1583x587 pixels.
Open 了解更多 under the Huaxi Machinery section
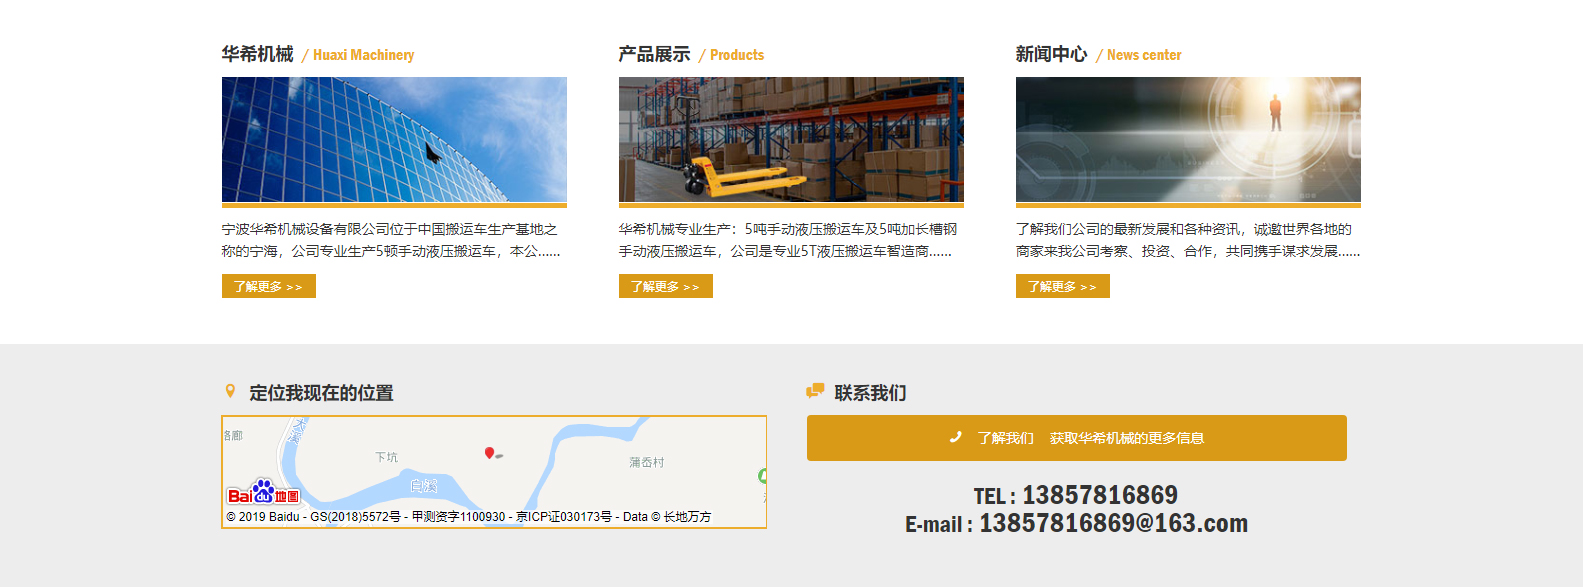[x=268, y=287]
